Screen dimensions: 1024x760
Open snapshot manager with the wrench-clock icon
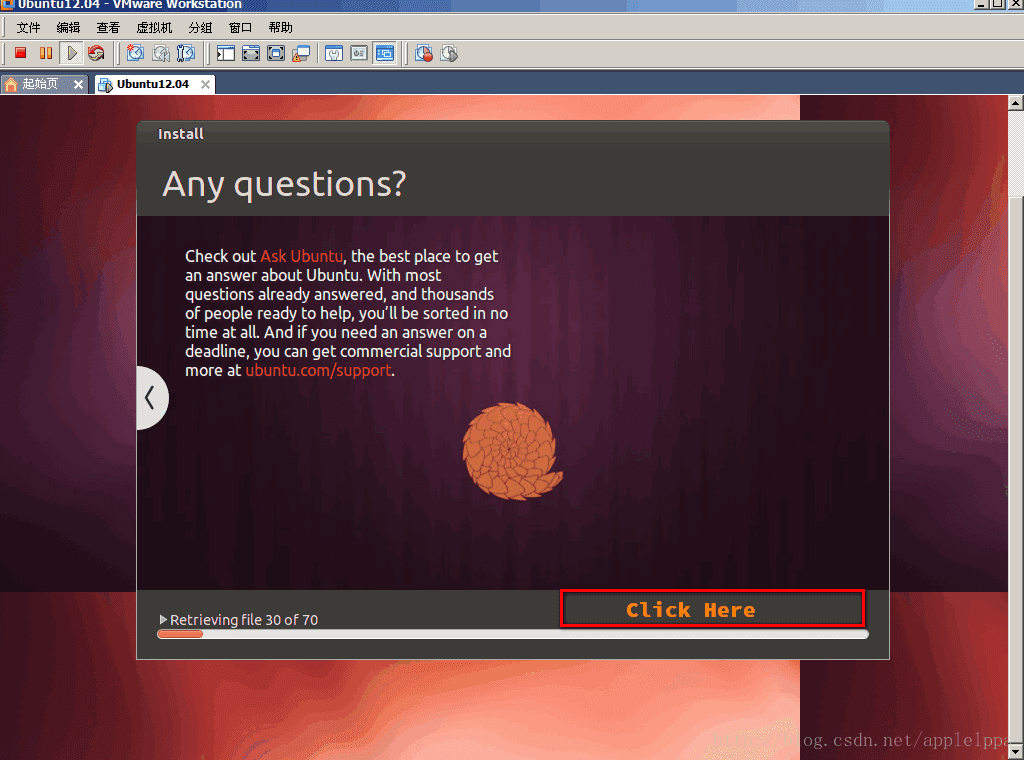click(186, 53)
